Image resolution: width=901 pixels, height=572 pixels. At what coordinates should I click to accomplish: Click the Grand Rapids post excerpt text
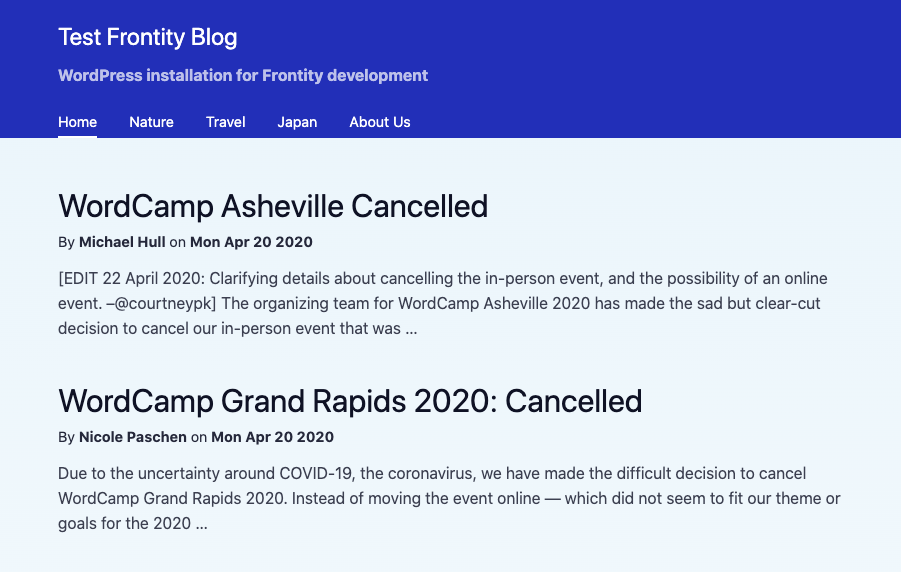(x=449, y=498)
